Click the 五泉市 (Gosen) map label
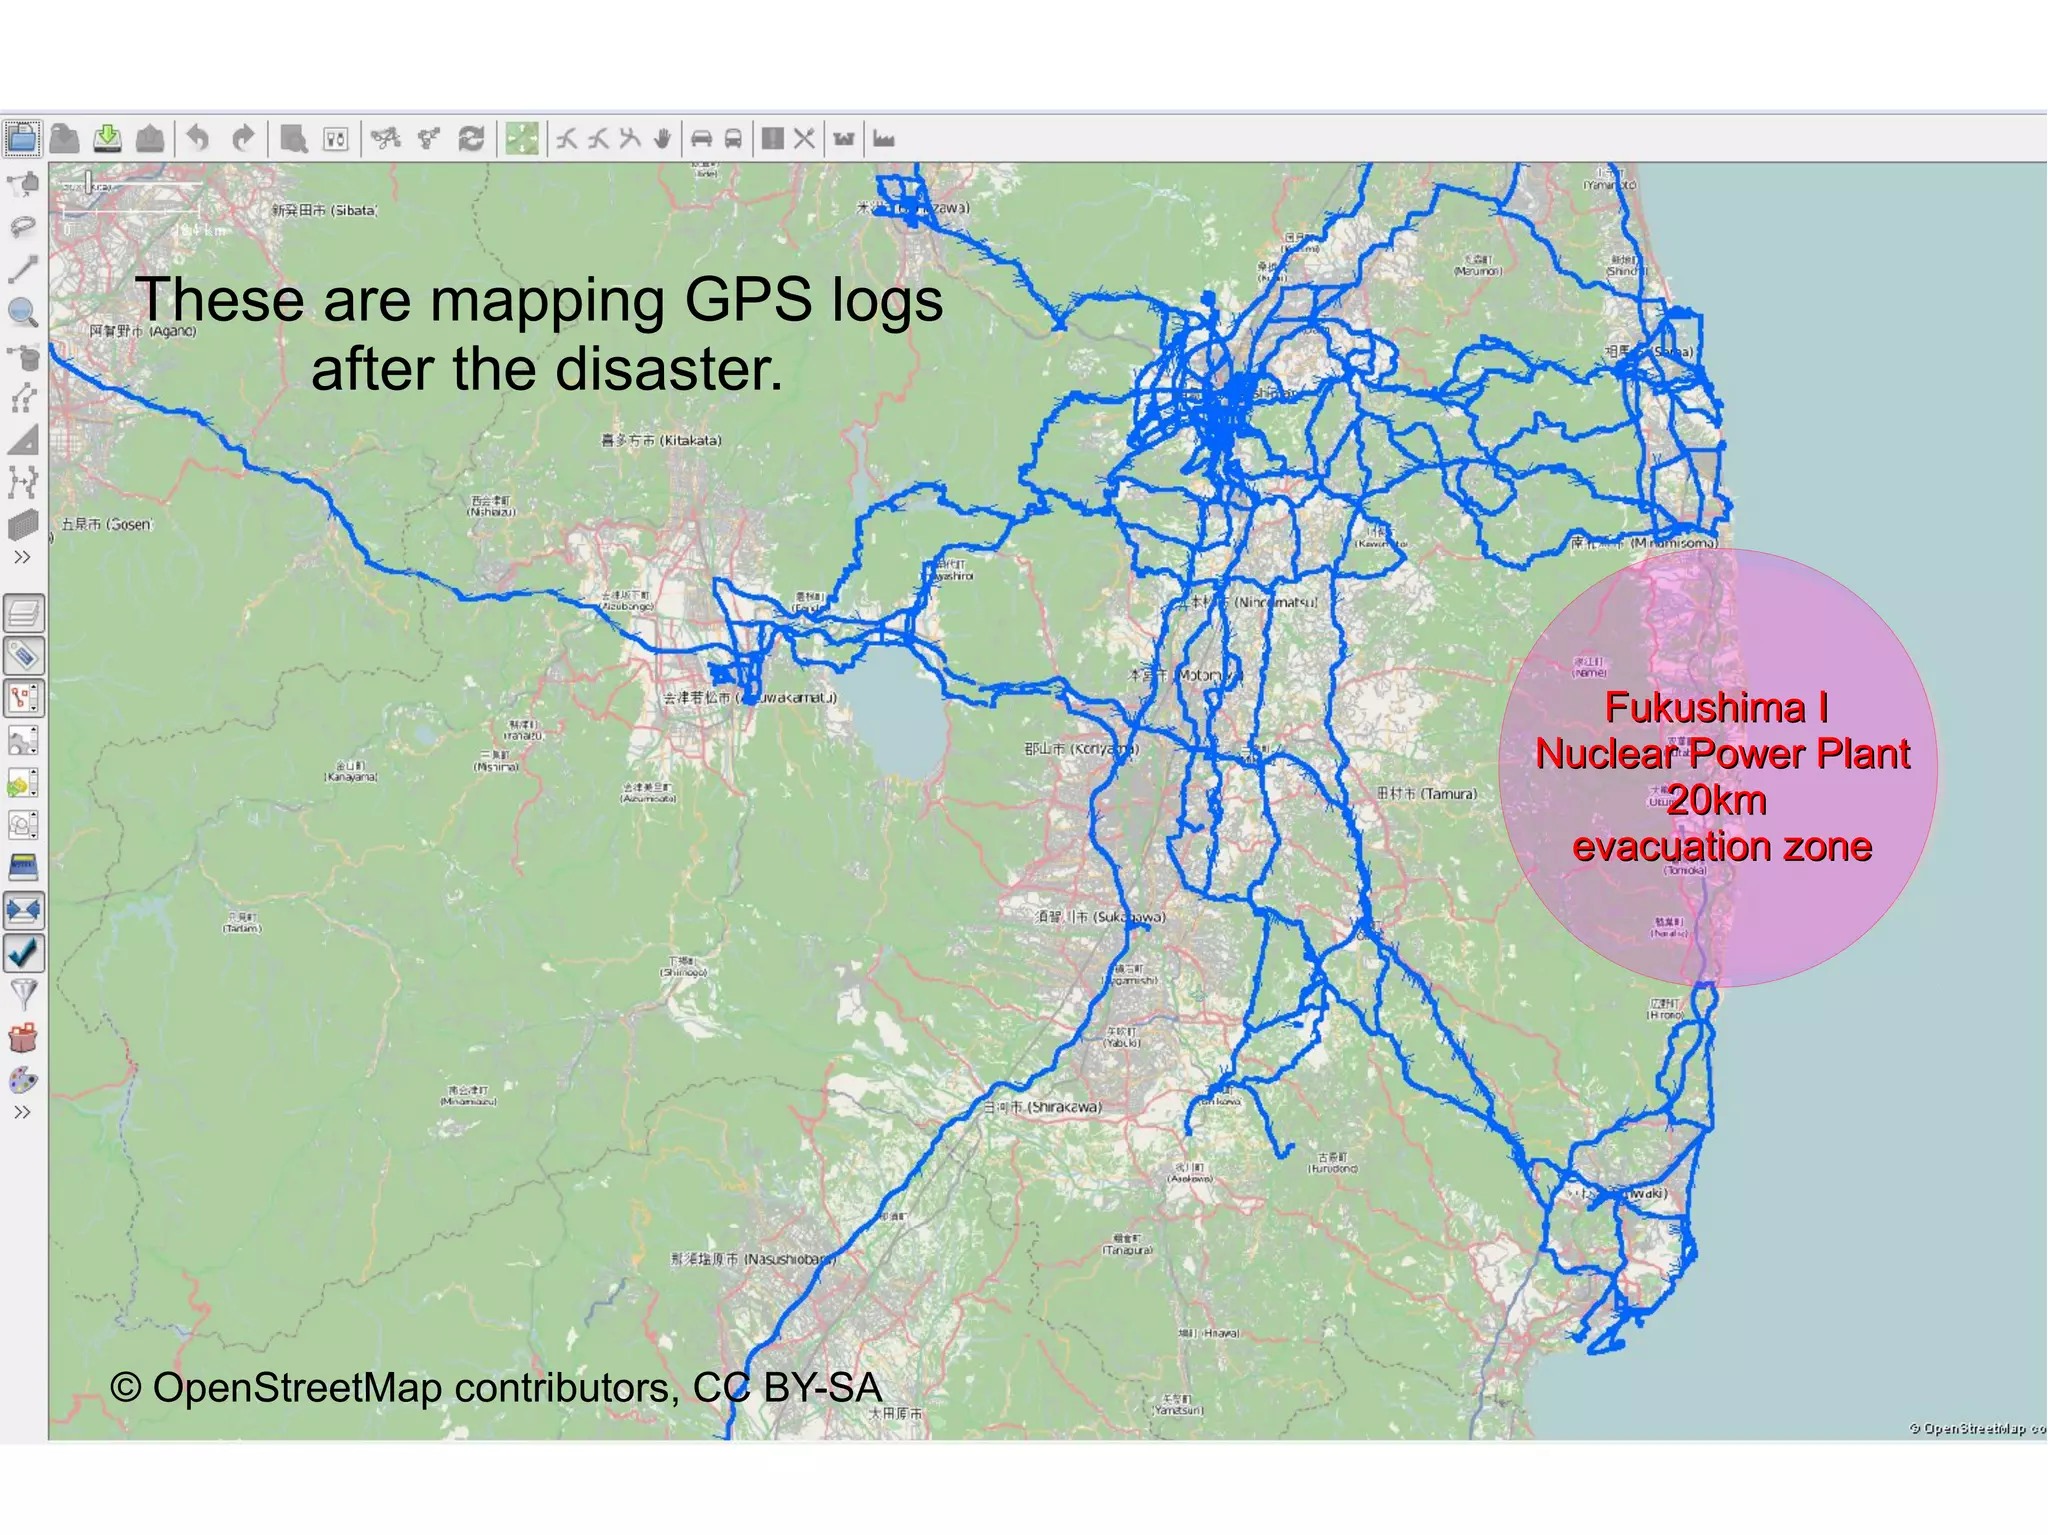Screen dimensions: 2048x1535 click(107, 524)
